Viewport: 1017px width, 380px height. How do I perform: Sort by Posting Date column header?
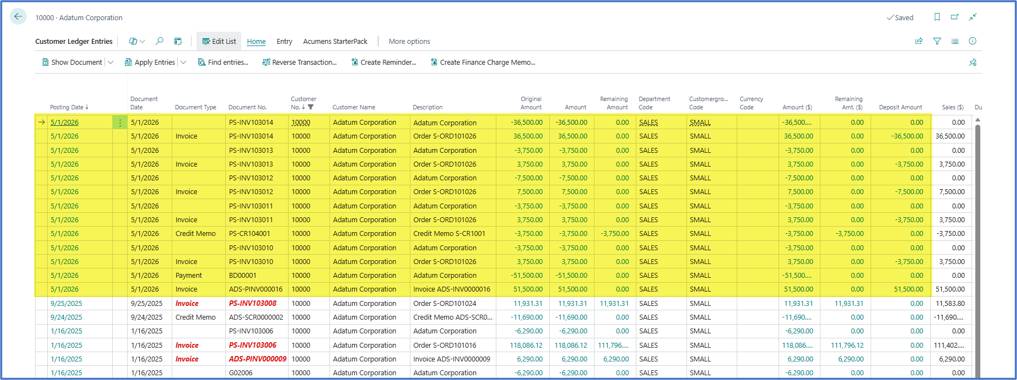click(x=69, y=107)
